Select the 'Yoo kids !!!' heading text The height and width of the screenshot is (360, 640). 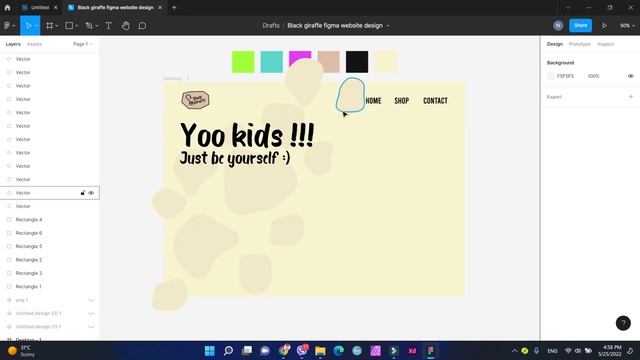pos(247,135)
